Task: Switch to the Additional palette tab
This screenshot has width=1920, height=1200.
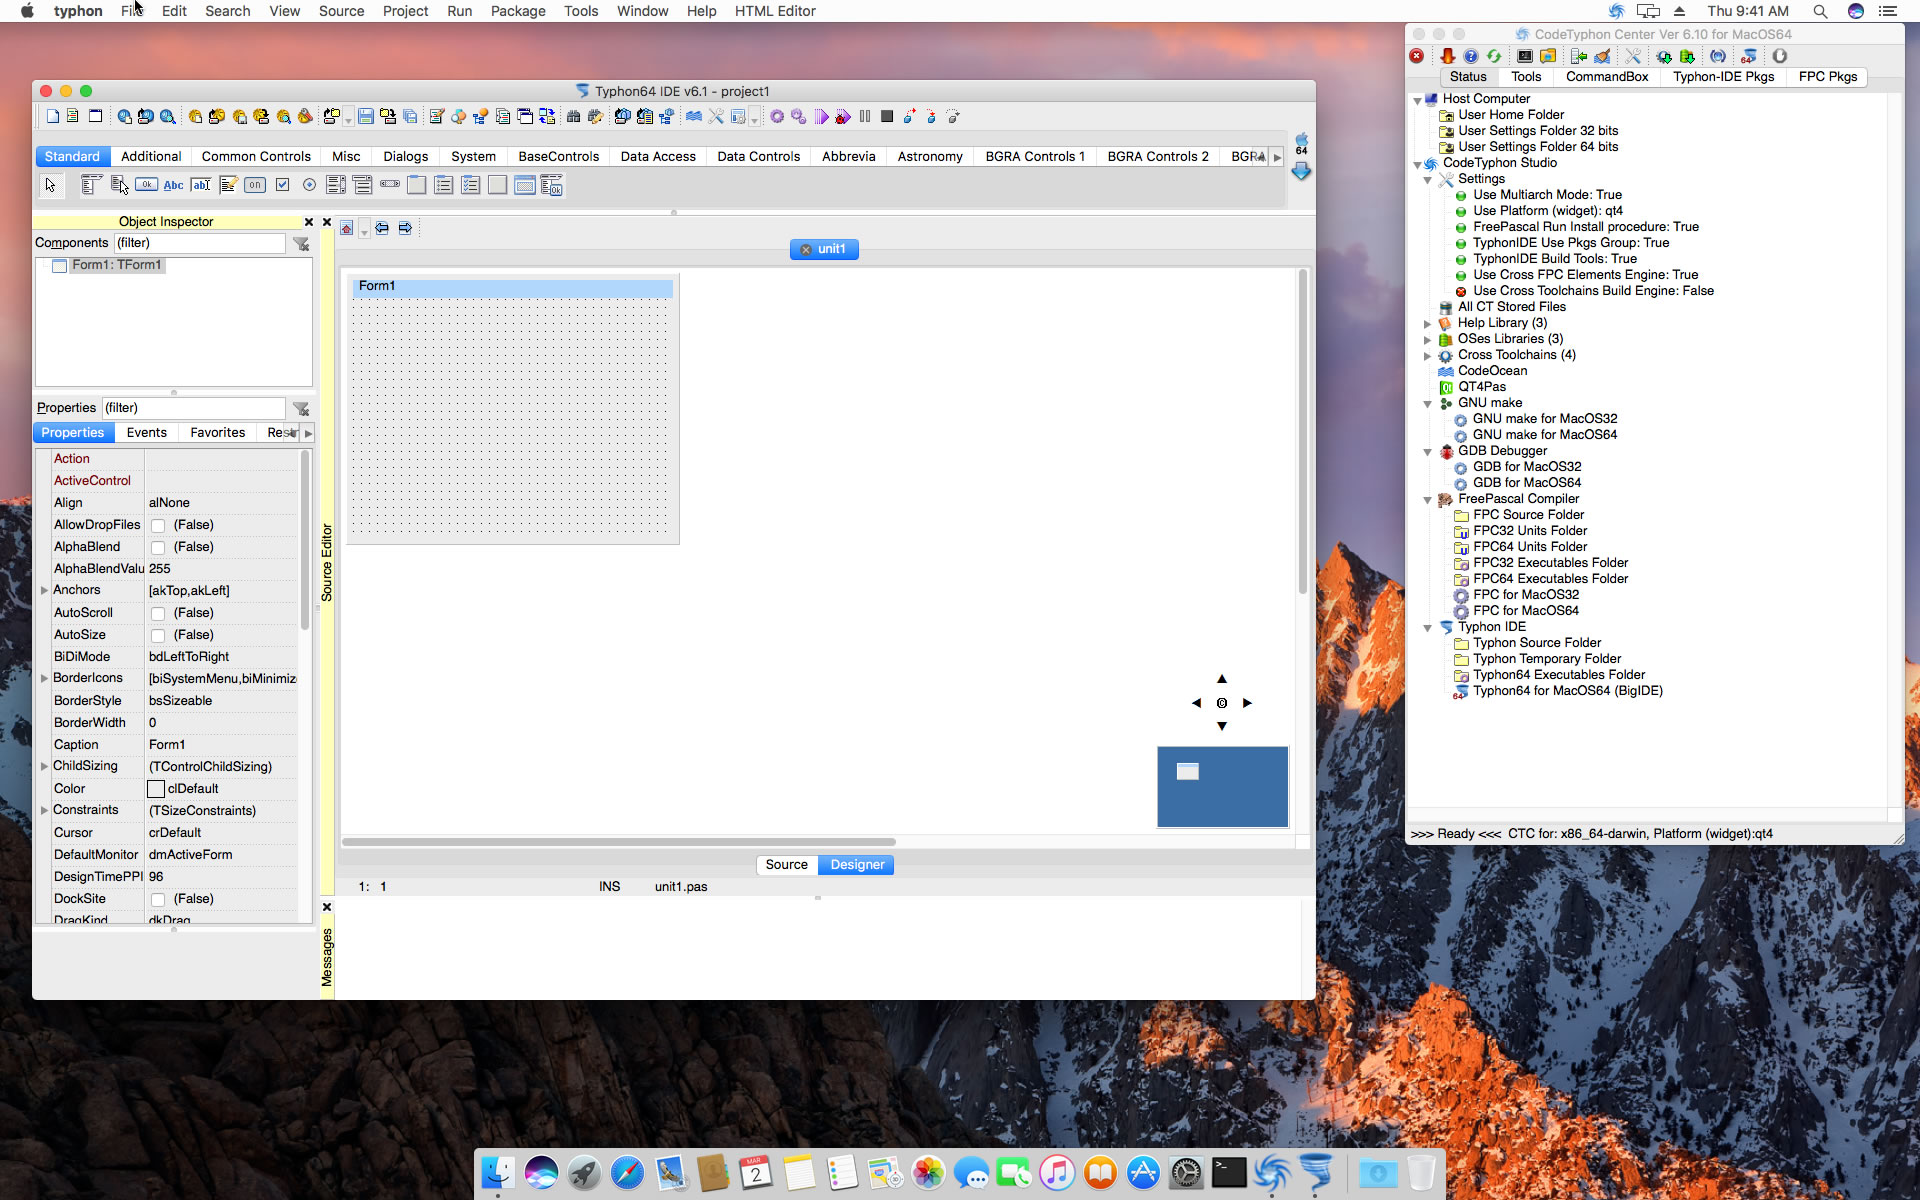Action: point(151,156)
